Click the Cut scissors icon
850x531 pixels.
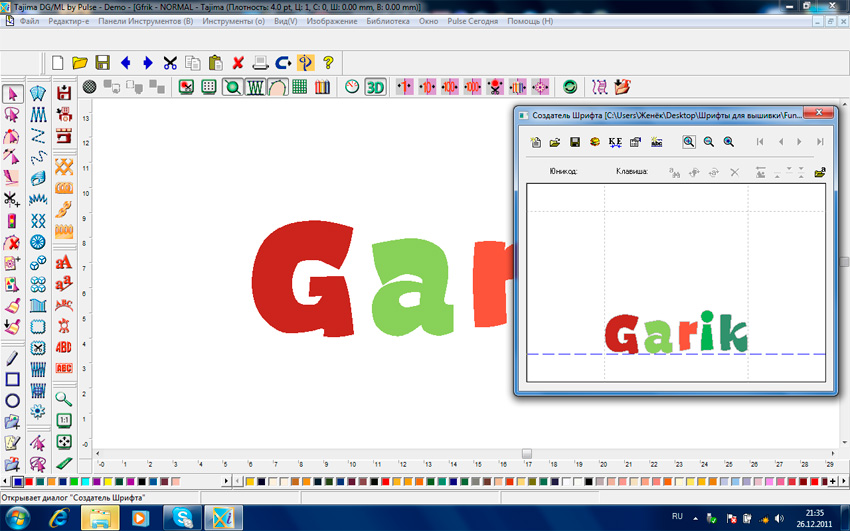point(170,62)
